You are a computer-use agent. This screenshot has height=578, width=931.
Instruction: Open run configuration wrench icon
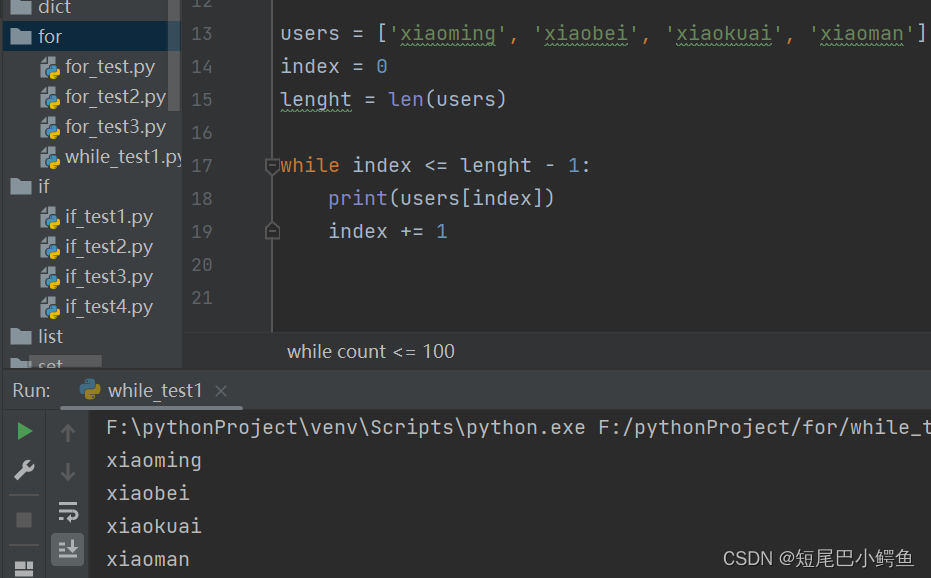pyautogui.click(x=24, y=470)
